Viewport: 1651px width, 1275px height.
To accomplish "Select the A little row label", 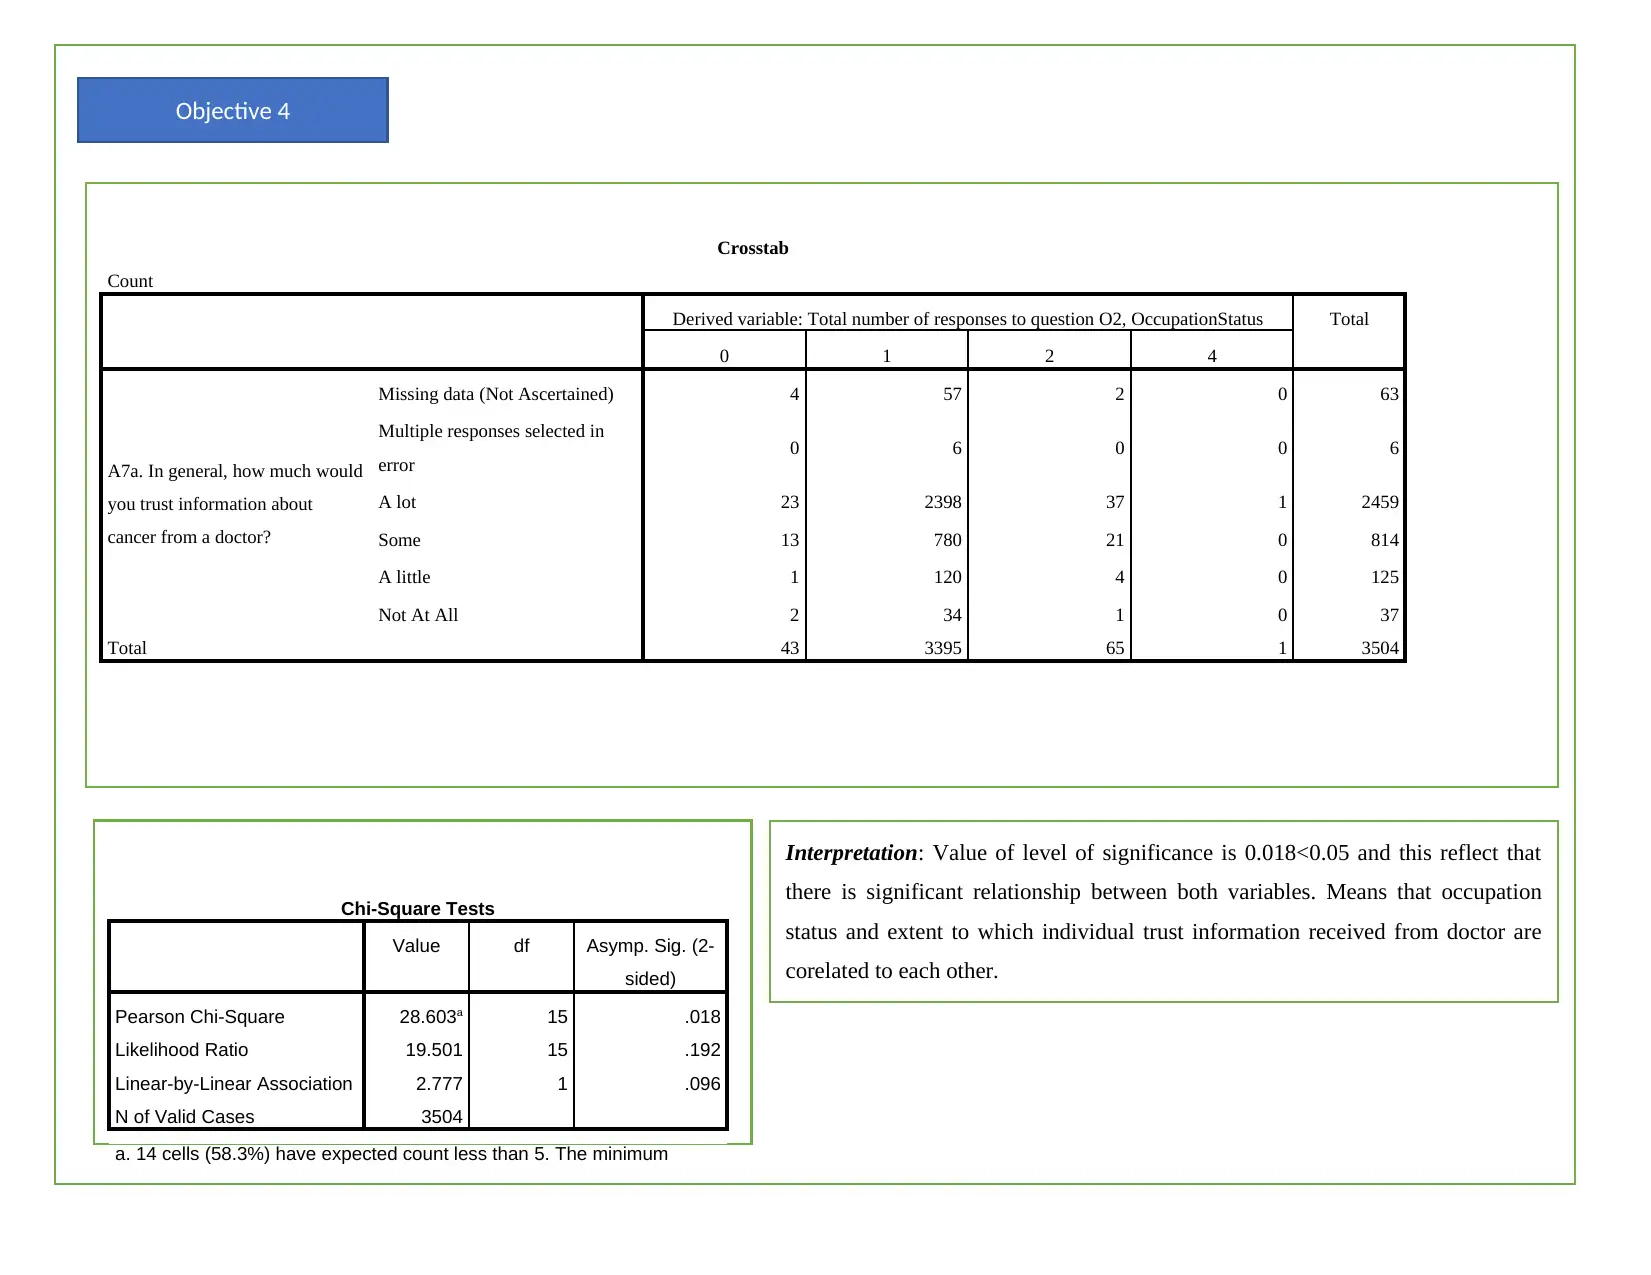I will click(x=404, y=577).
